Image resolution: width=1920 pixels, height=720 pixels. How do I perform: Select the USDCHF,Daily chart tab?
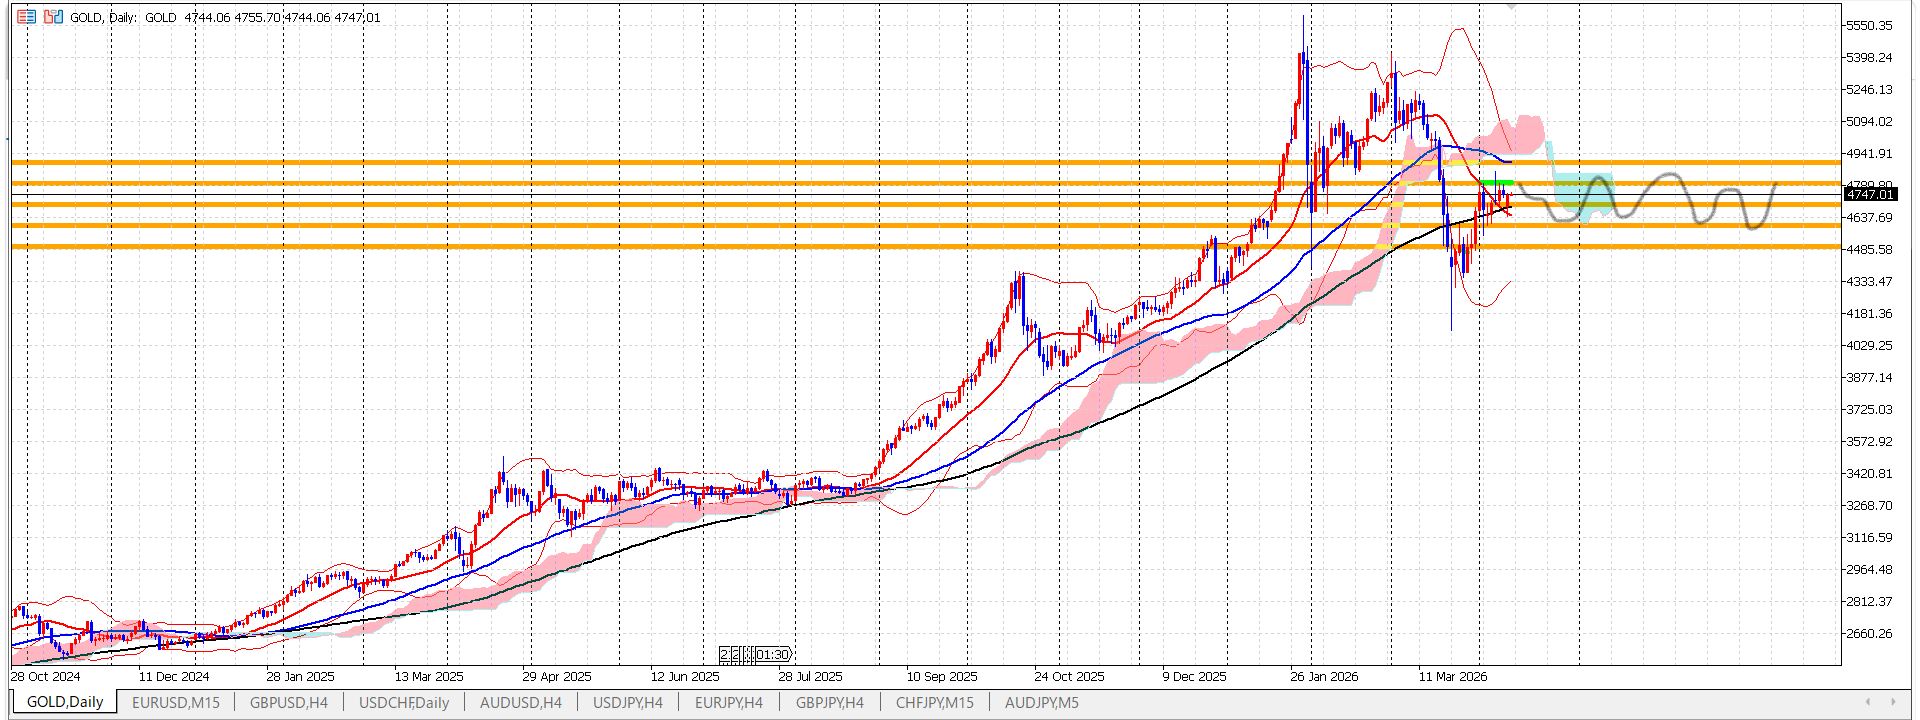click(404, 703)
